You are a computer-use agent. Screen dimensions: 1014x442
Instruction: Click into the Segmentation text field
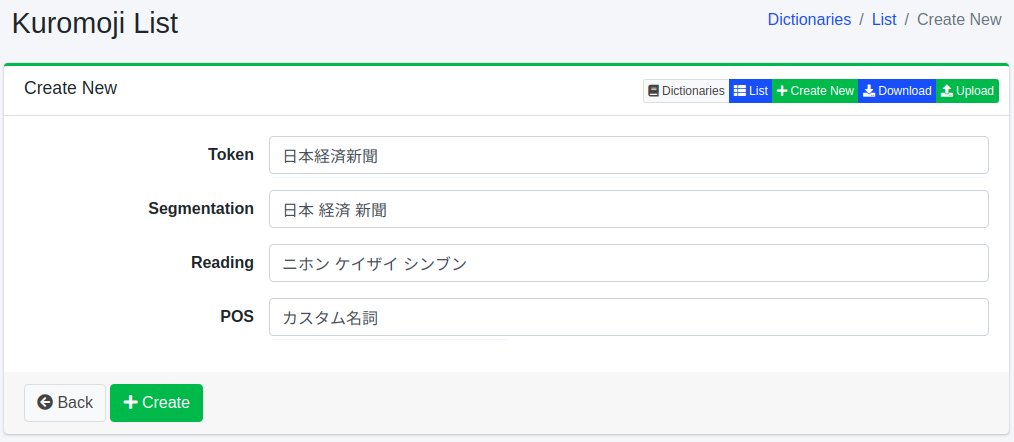pos(628,209)
